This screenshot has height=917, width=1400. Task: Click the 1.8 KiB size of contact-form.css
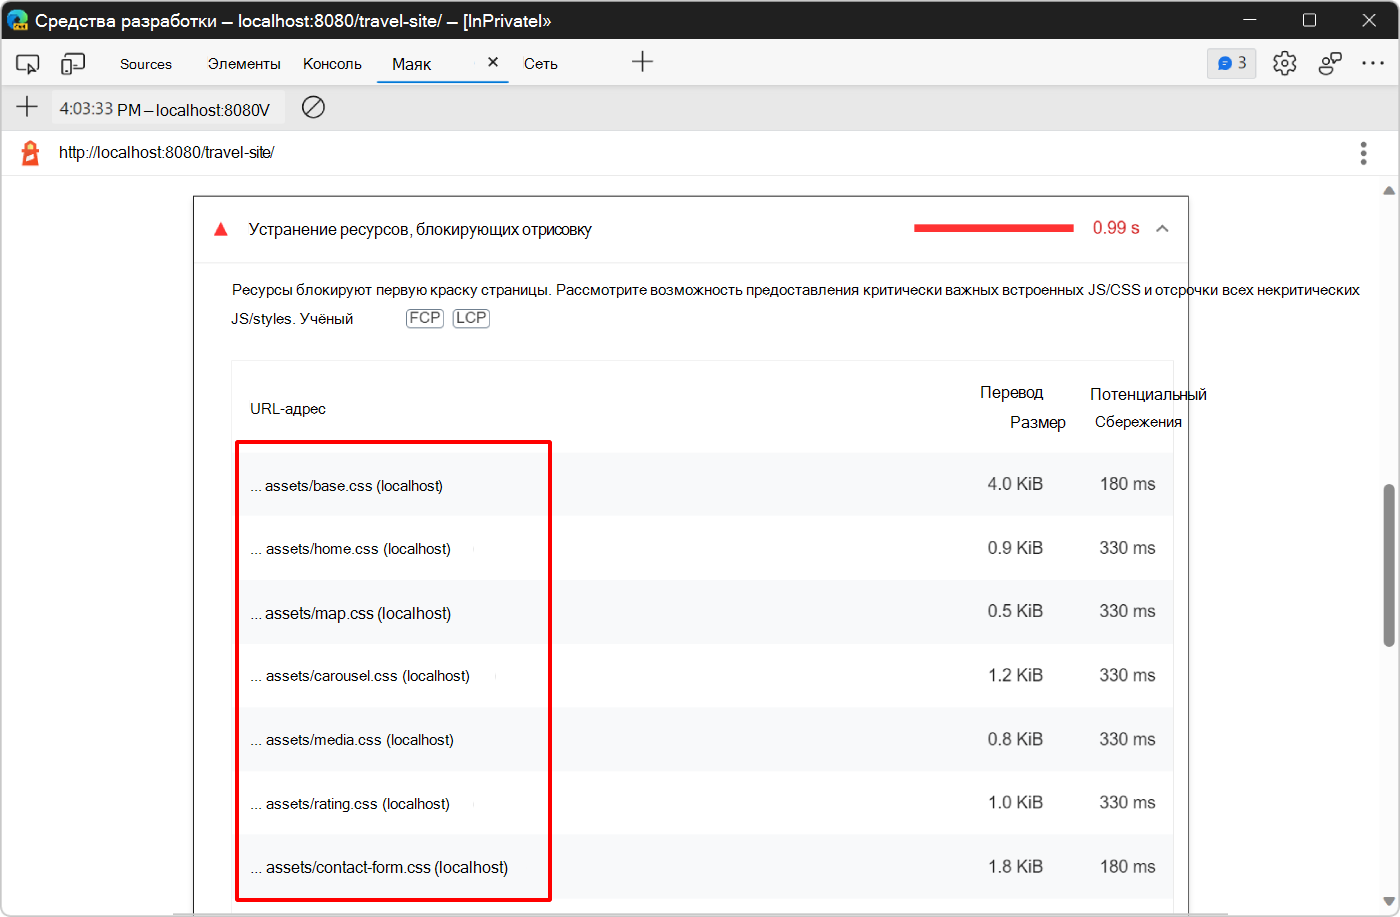pyautogui.click(x=1015, y=866)
